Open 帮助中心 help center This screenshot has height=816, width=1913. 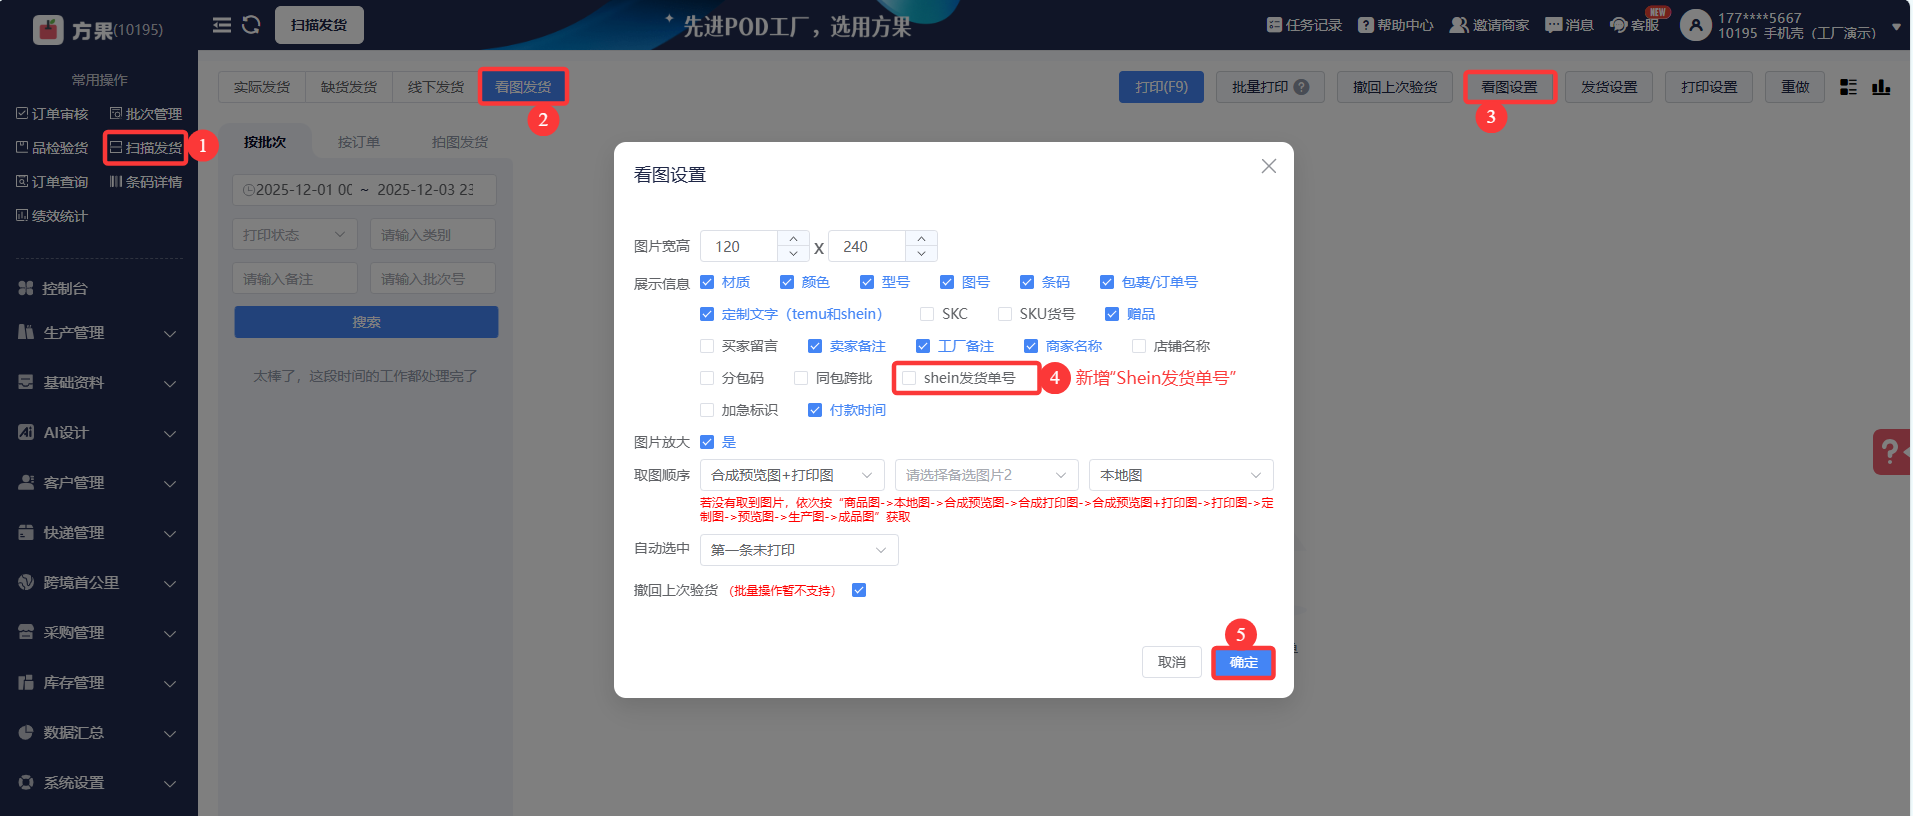coord(1396,25)
